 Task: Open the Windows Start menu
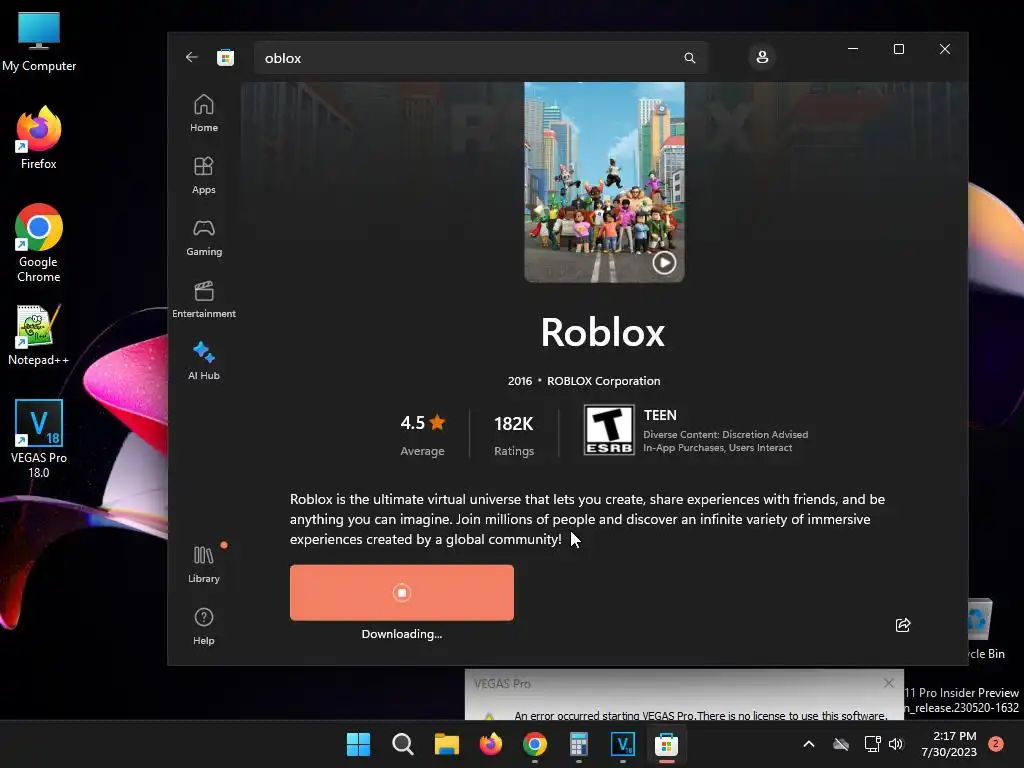[358, 744]
